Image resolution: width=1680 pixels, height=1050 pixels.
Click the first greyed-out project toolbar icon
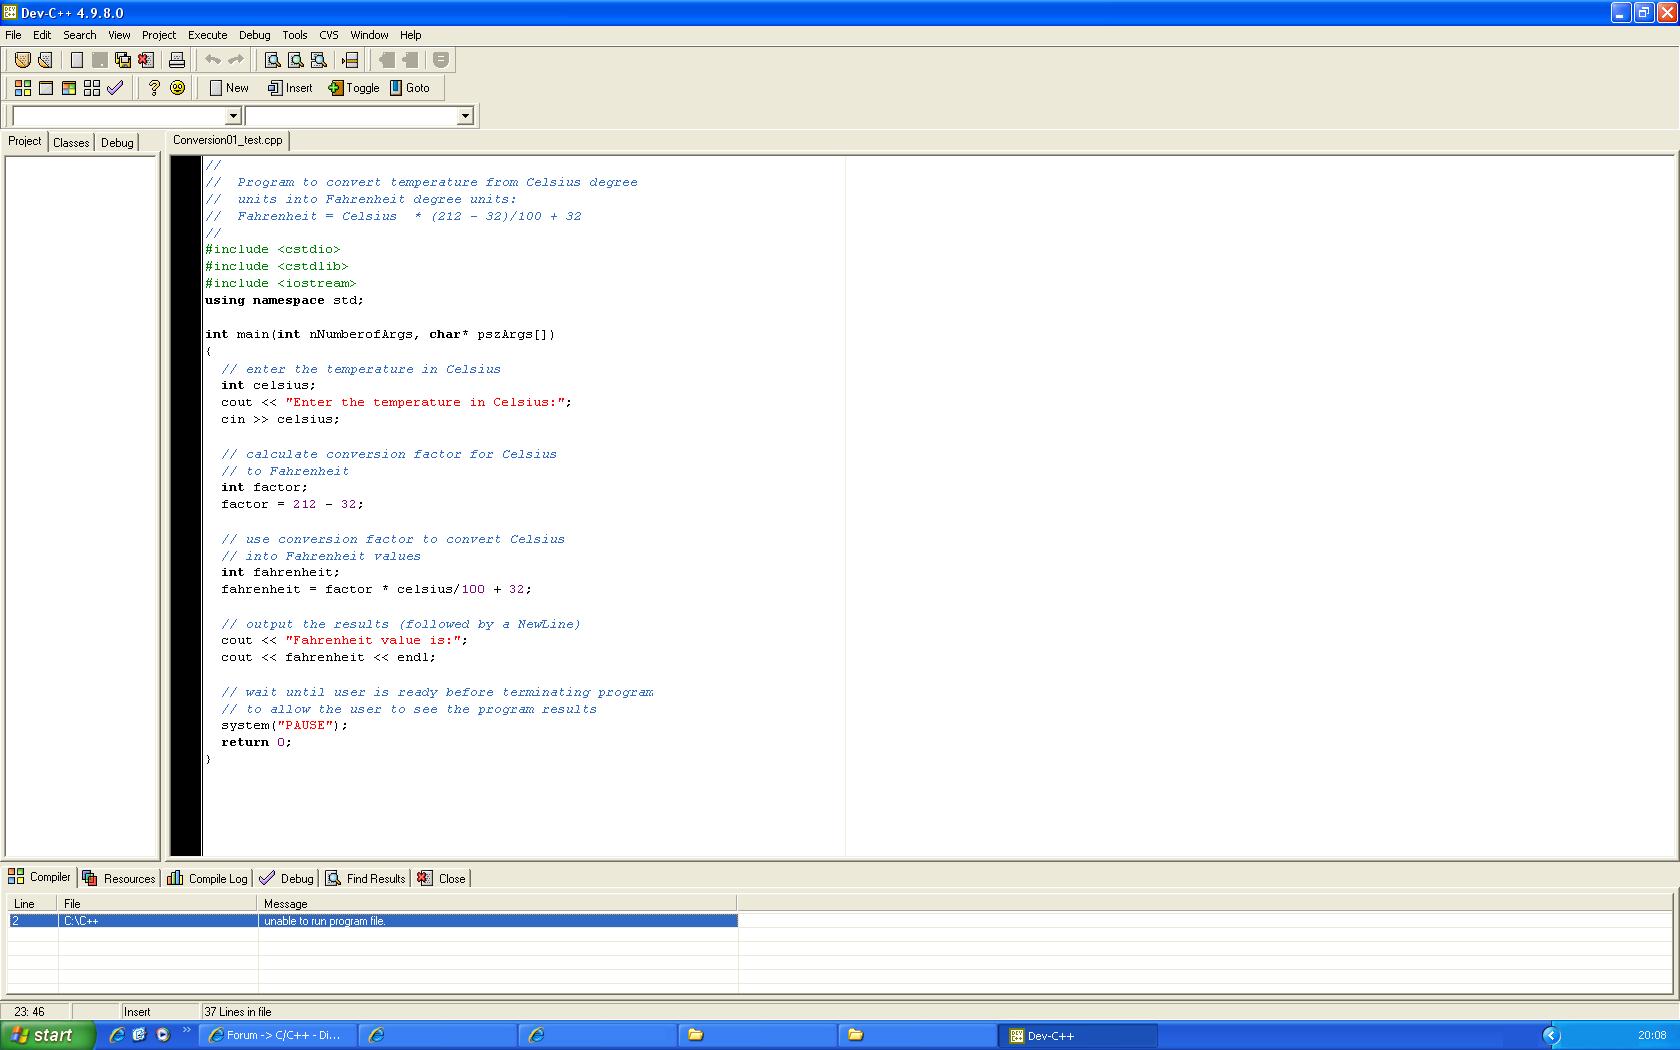coord(386,60)
